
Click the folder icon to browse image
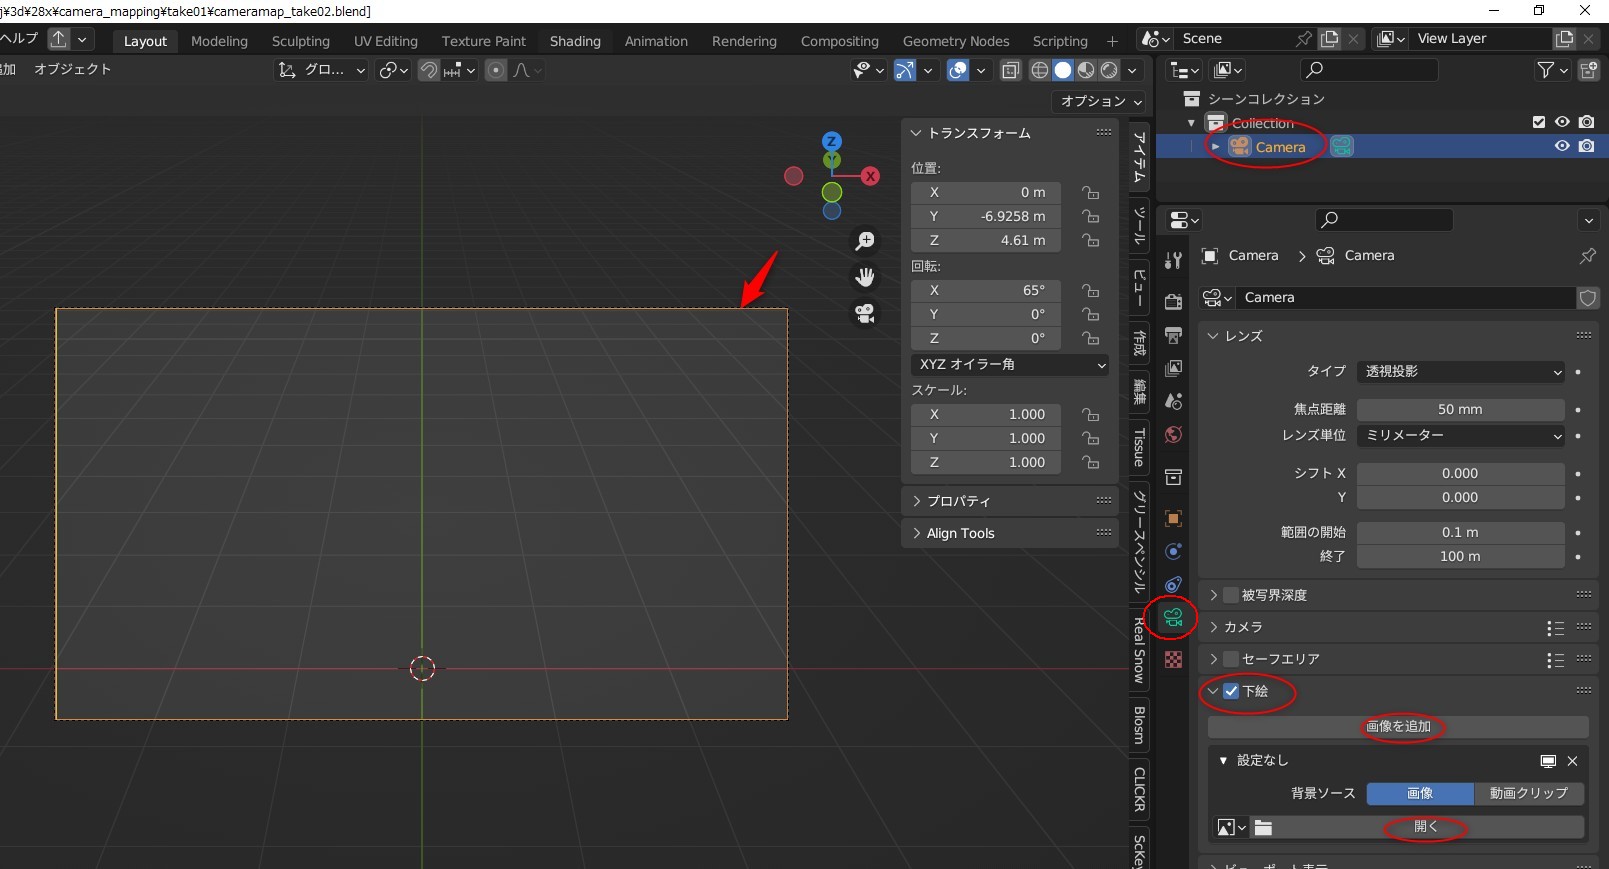click(1264, 828)
